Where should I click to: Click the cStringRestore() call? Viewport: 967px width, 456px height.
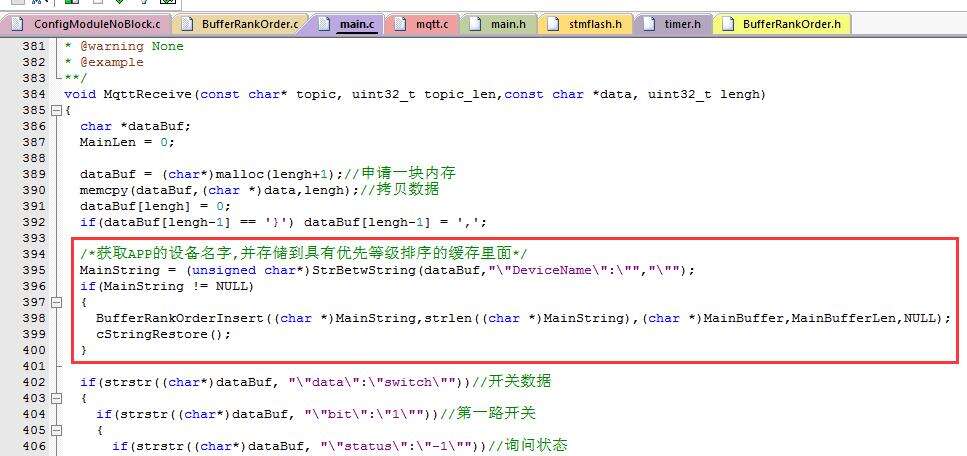coord(163,334)
